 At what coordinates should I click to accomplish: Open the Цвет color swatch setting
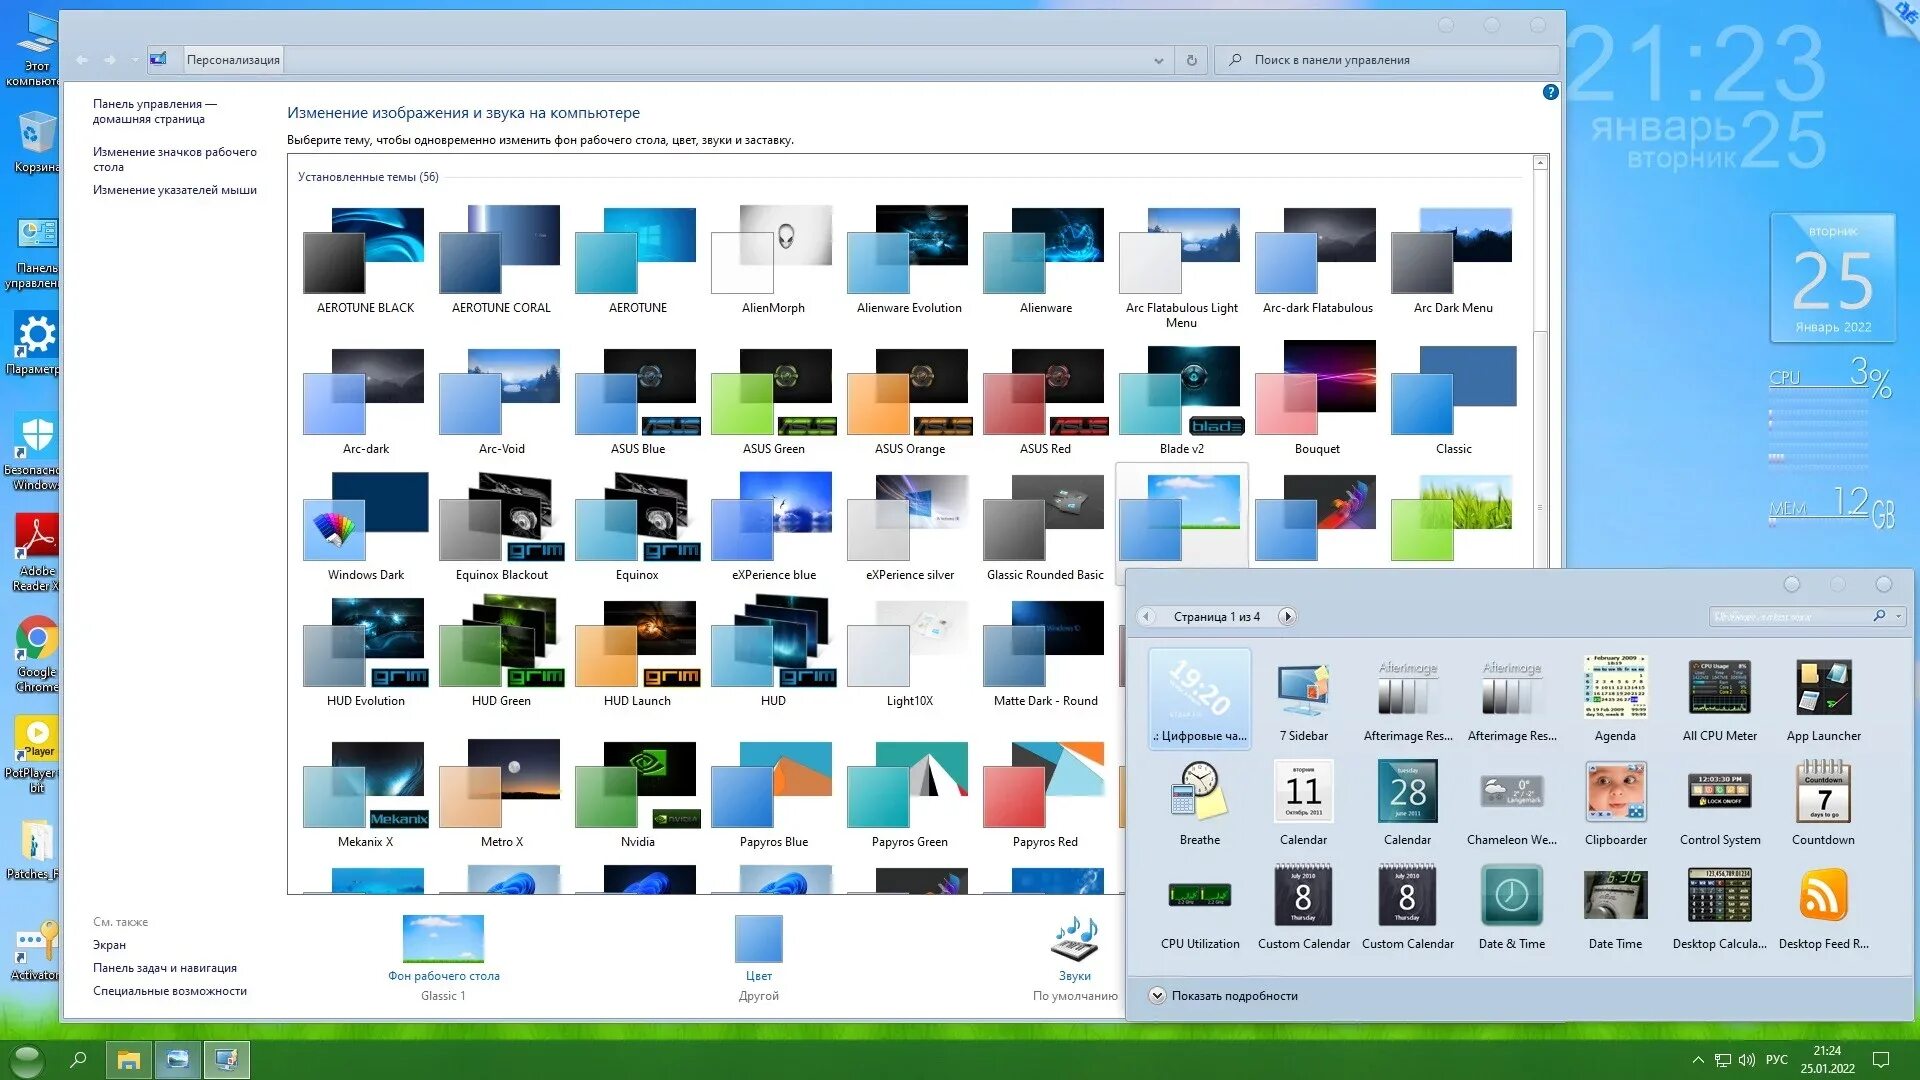(758, 940)
